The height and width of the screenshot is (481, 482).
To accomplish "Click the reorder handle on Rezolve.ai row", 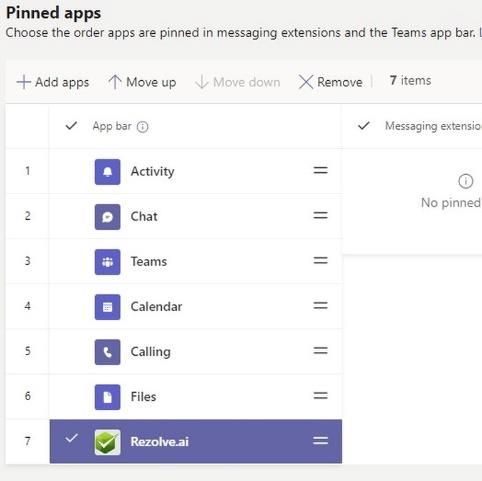I will [x=320, y=441].
